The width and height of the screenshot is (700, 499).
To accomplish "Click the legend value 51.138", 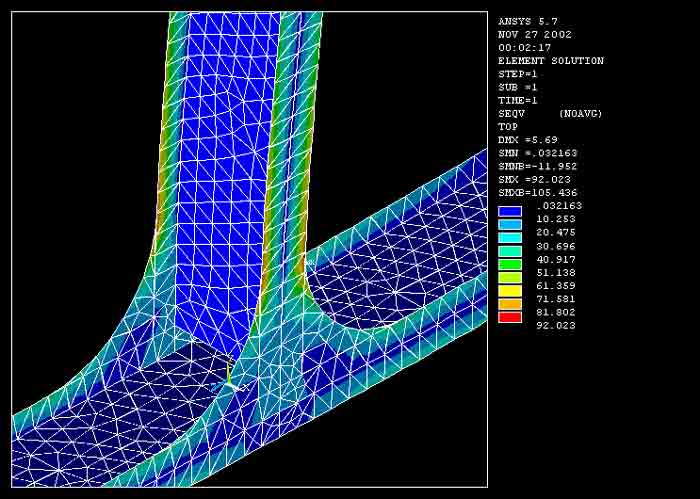I will (556, 273).
